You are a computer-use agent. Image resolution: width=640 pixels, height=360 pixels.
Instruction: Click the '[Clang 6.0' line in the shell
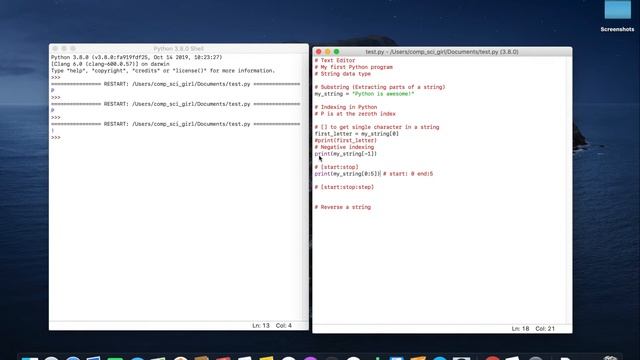click(110, 64)
